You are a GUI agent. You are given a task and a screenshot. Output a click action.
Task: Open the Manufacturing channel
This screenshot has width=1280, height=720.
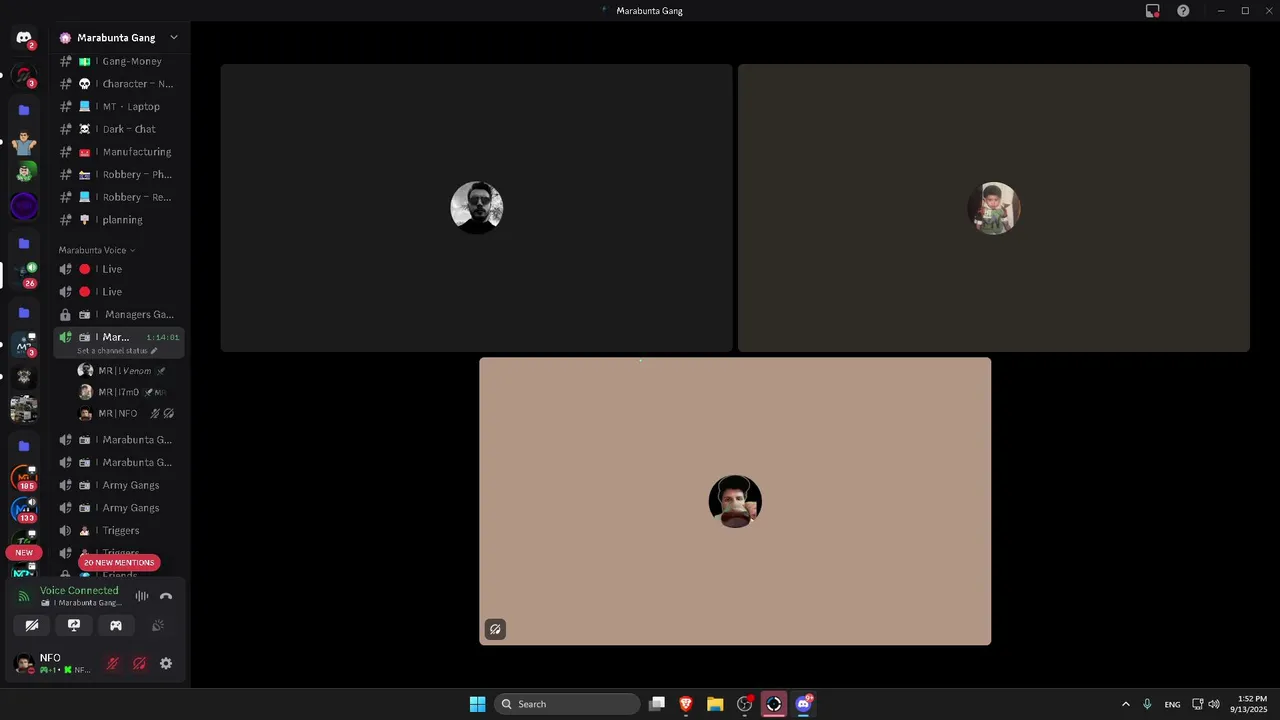119,152
